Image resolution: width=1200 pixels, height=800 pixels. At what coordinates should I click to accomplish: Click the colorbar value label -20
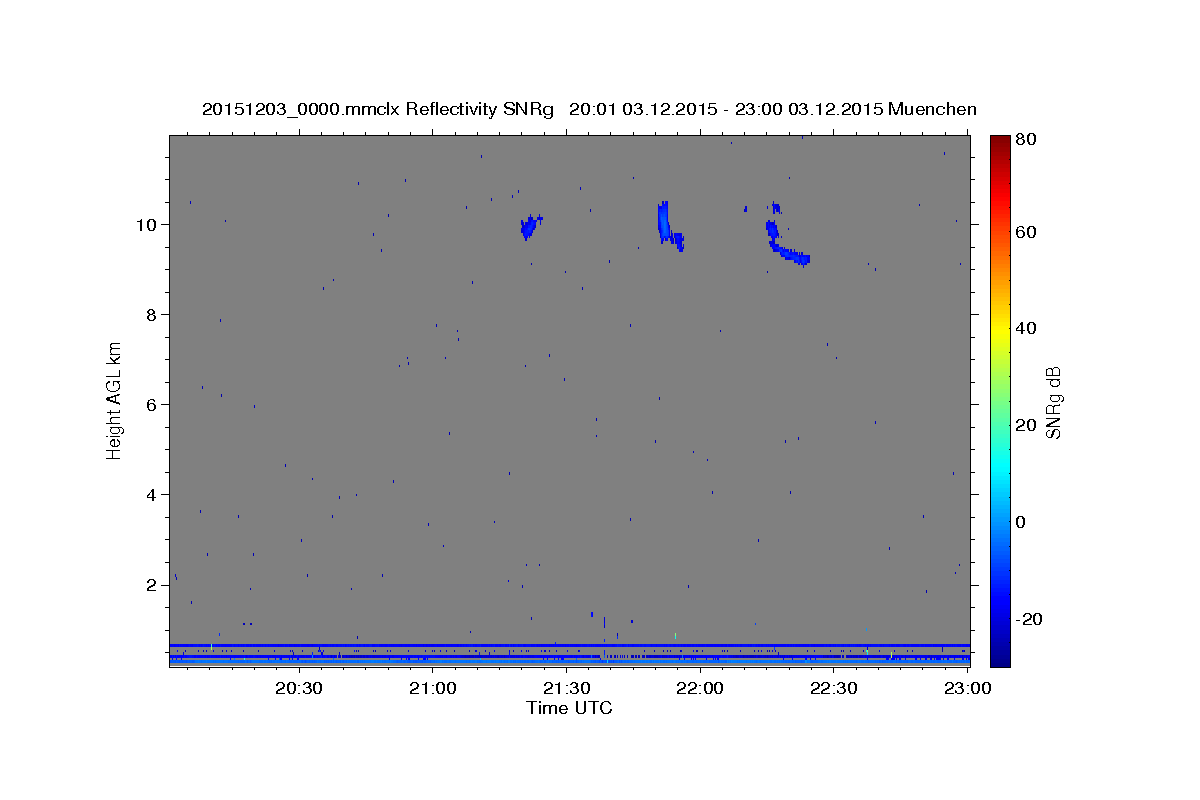[x=1027, y=619]
